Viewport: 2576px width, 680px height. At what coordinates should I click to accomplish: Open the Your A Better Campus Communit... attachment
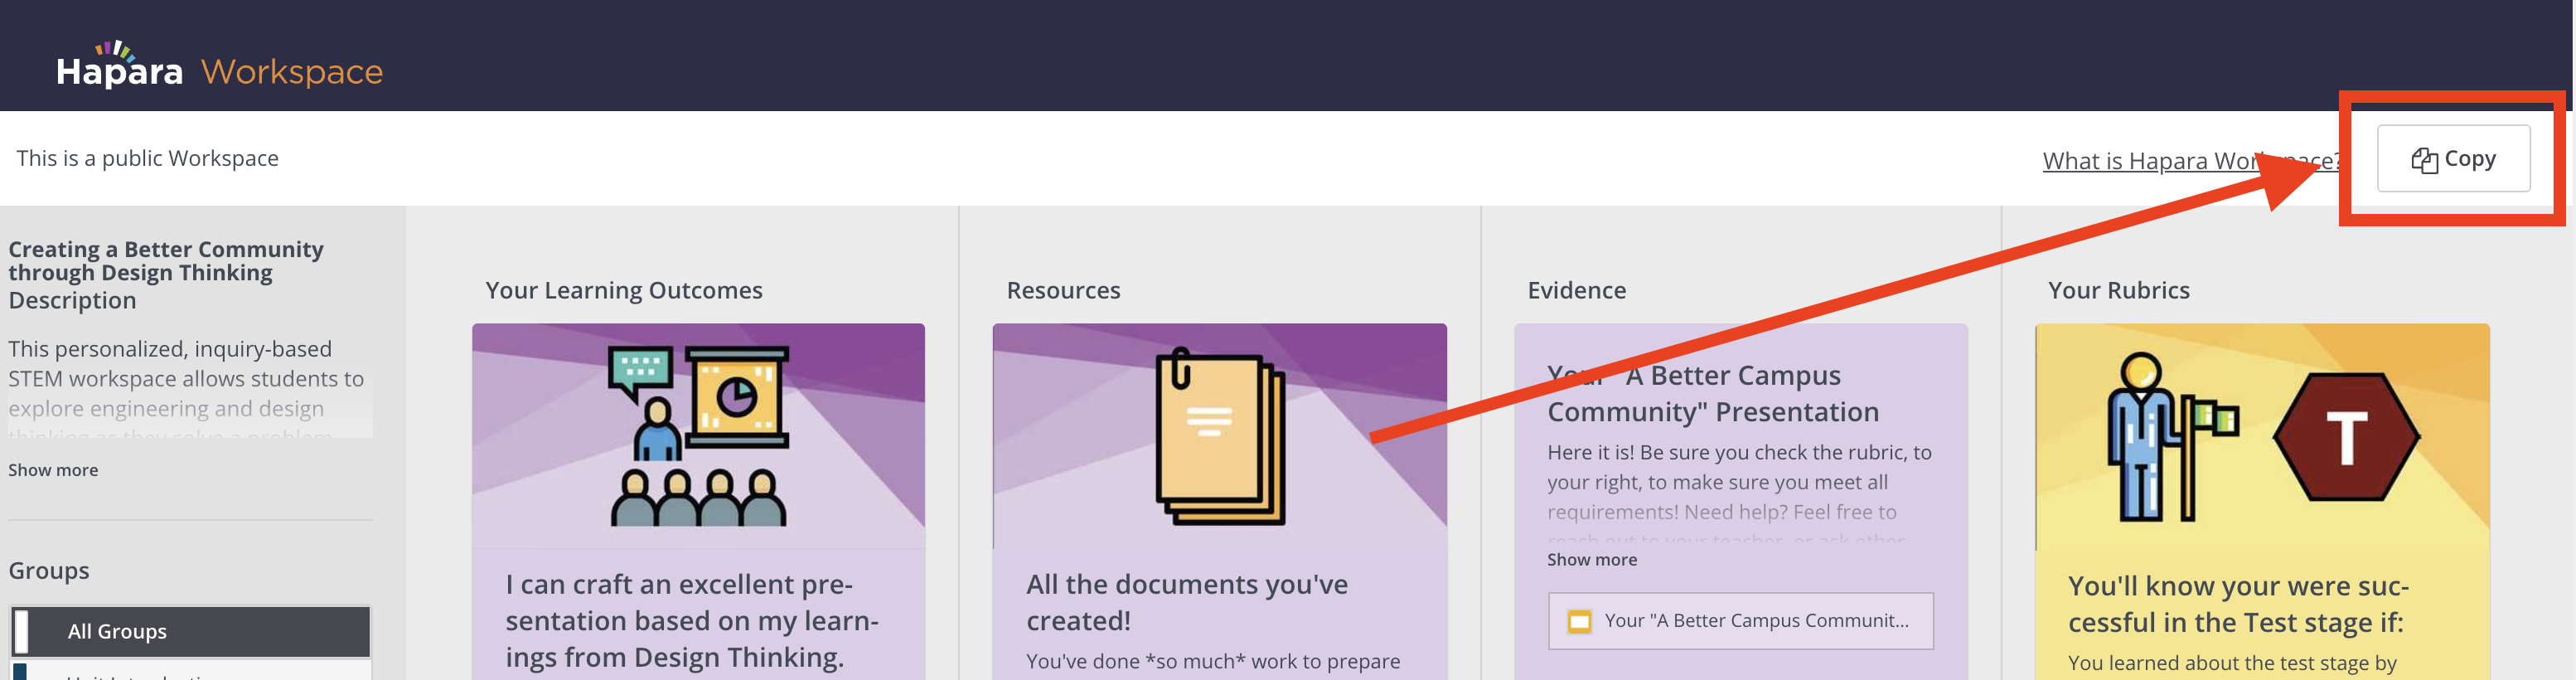(1740, 621)
